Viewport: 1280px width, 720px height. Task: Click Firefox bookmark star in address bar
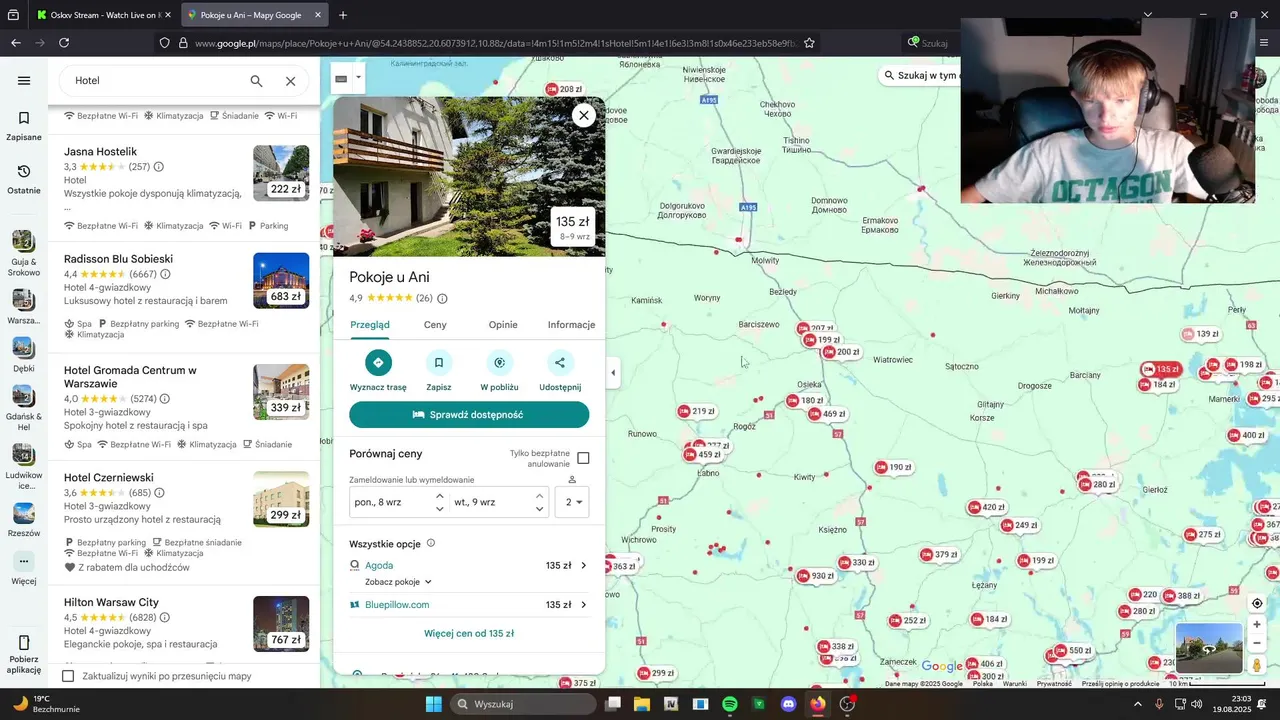[809, 43]
